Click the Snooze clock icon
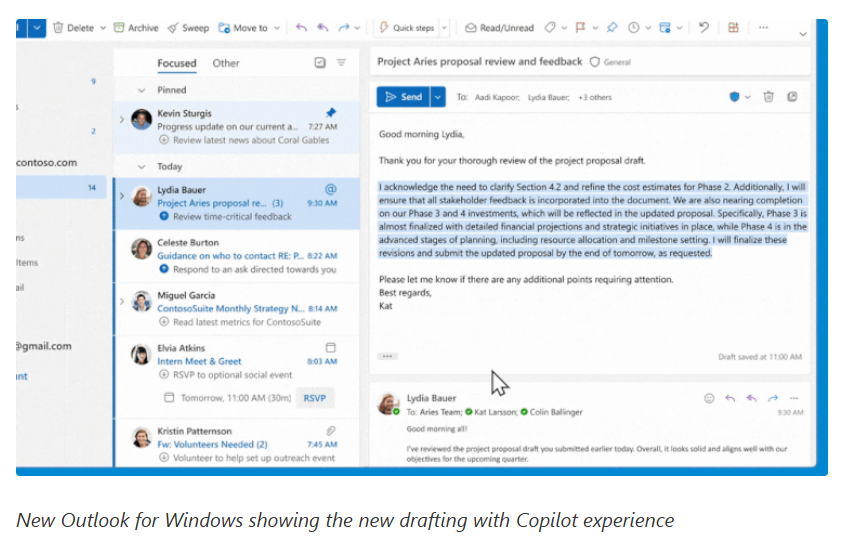The image size is (841, 545). [633, 27]
